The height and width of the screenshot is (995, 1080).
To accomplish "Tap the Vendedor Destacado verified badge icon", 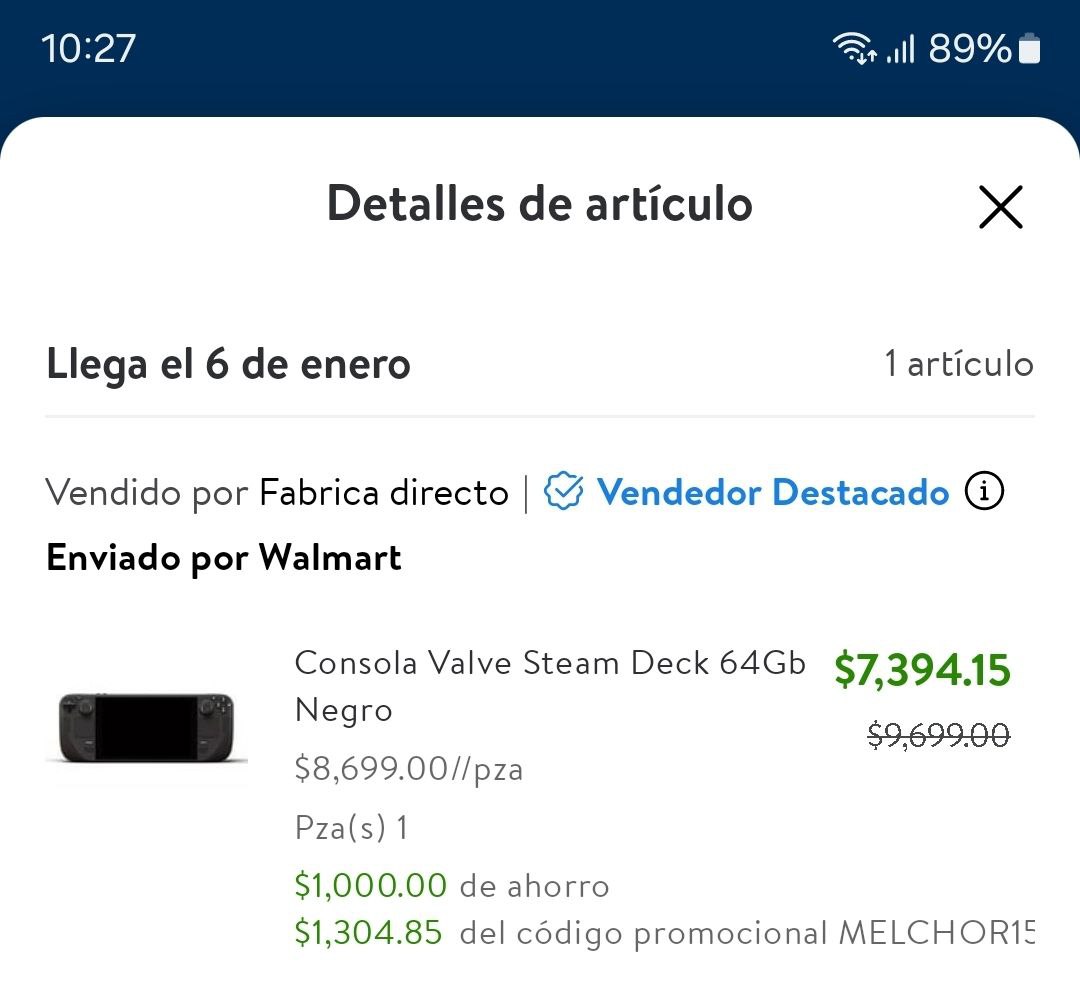I will [563, 491].
